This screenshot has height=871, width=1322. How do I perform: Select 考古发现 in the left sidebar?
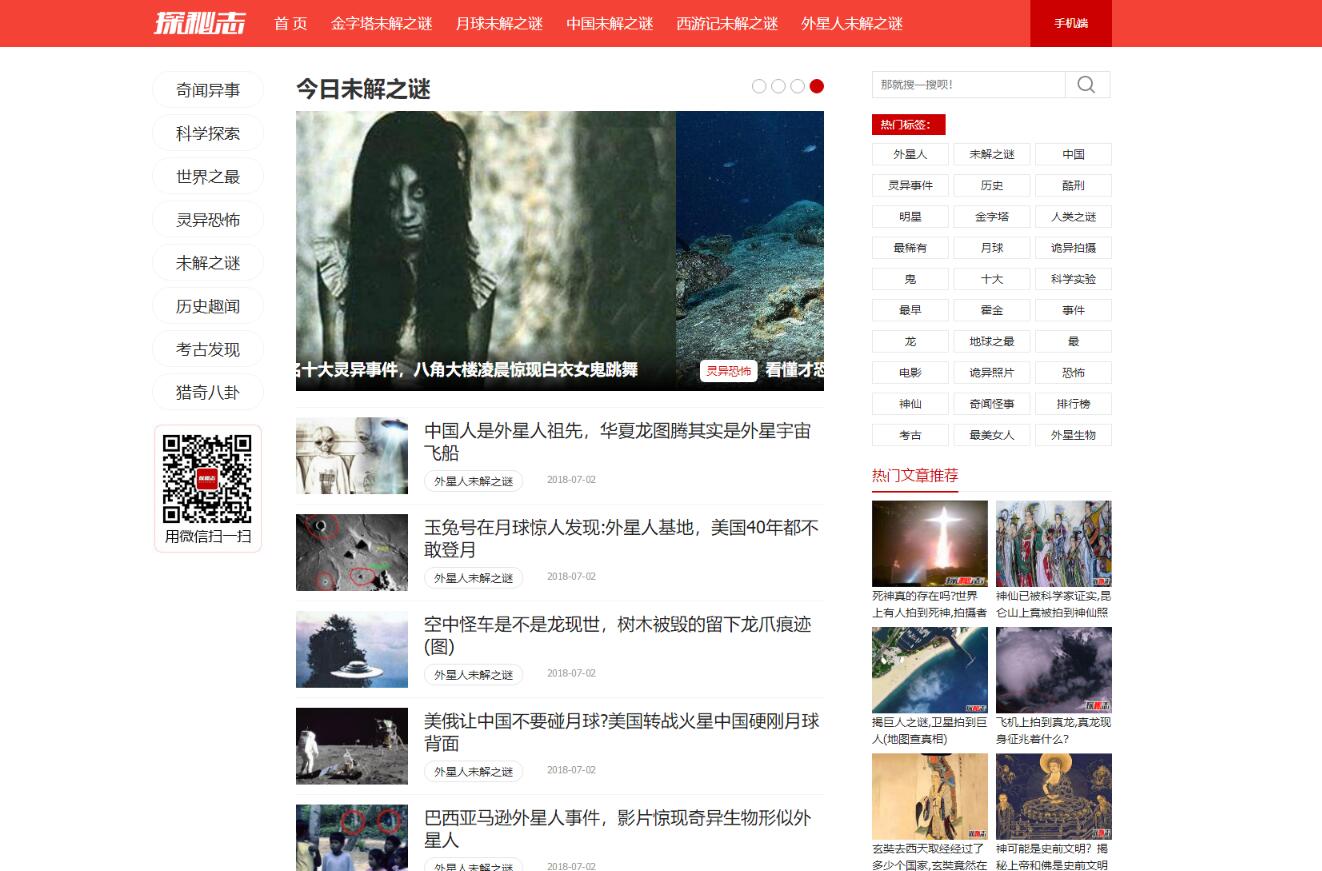pos(207,348)
